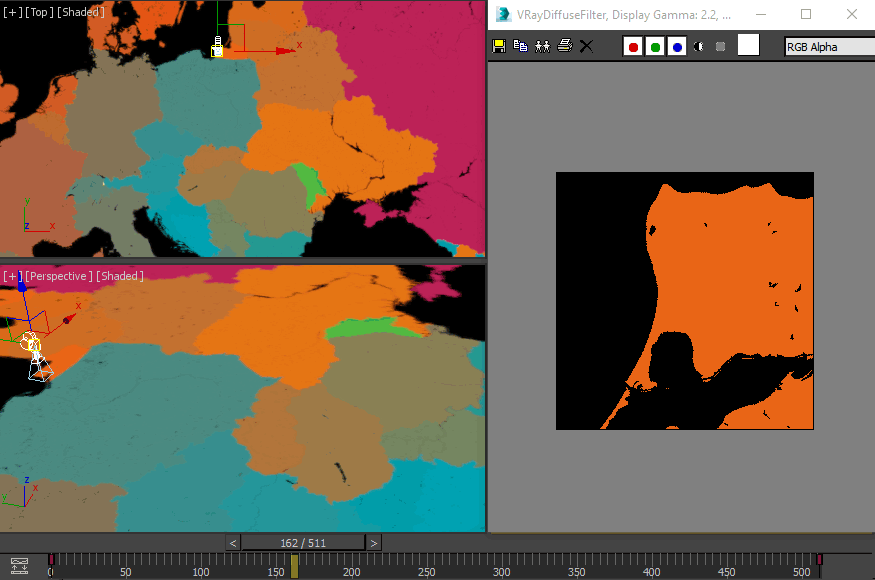Click the 3ds Max logo in the render window title bar
Viewport: 875px width, 580px height.
click(x=504, y=15)
